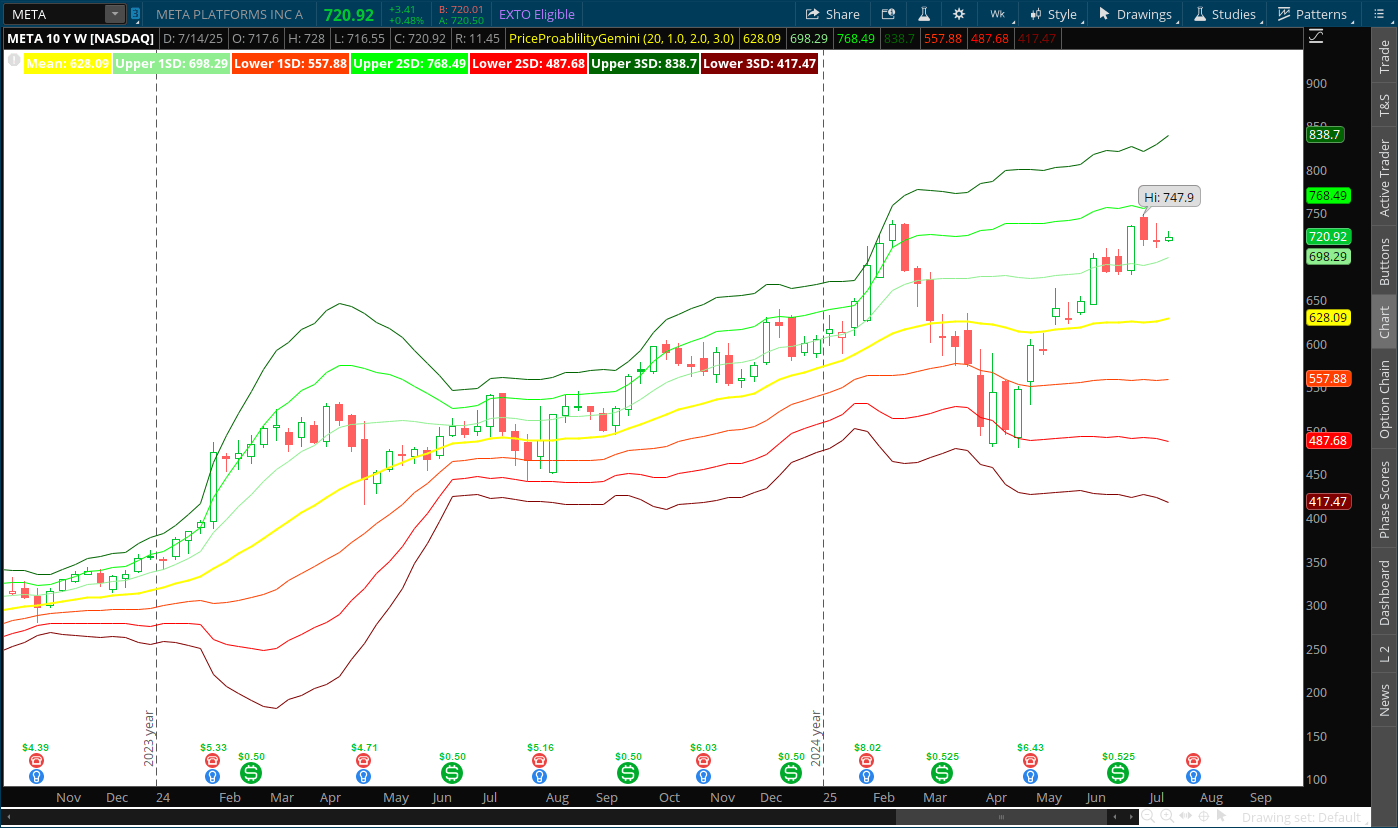Select the arrow cursor tool at bottom right

click(1221, 816)
